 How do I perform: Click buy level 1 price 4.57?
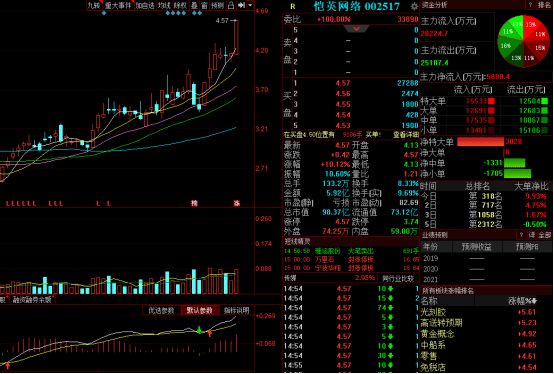343,83
